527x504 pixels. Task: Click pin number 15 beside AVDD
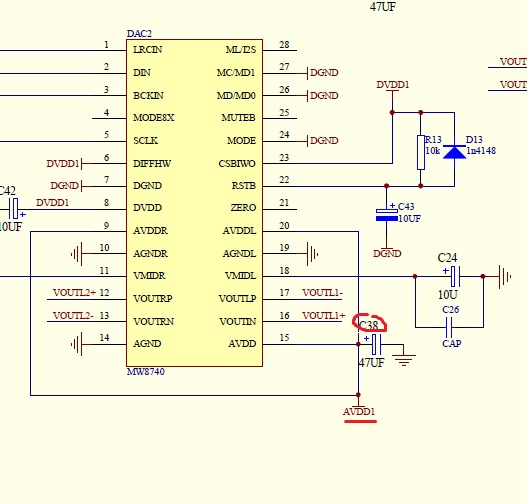(x=284, y=338)
